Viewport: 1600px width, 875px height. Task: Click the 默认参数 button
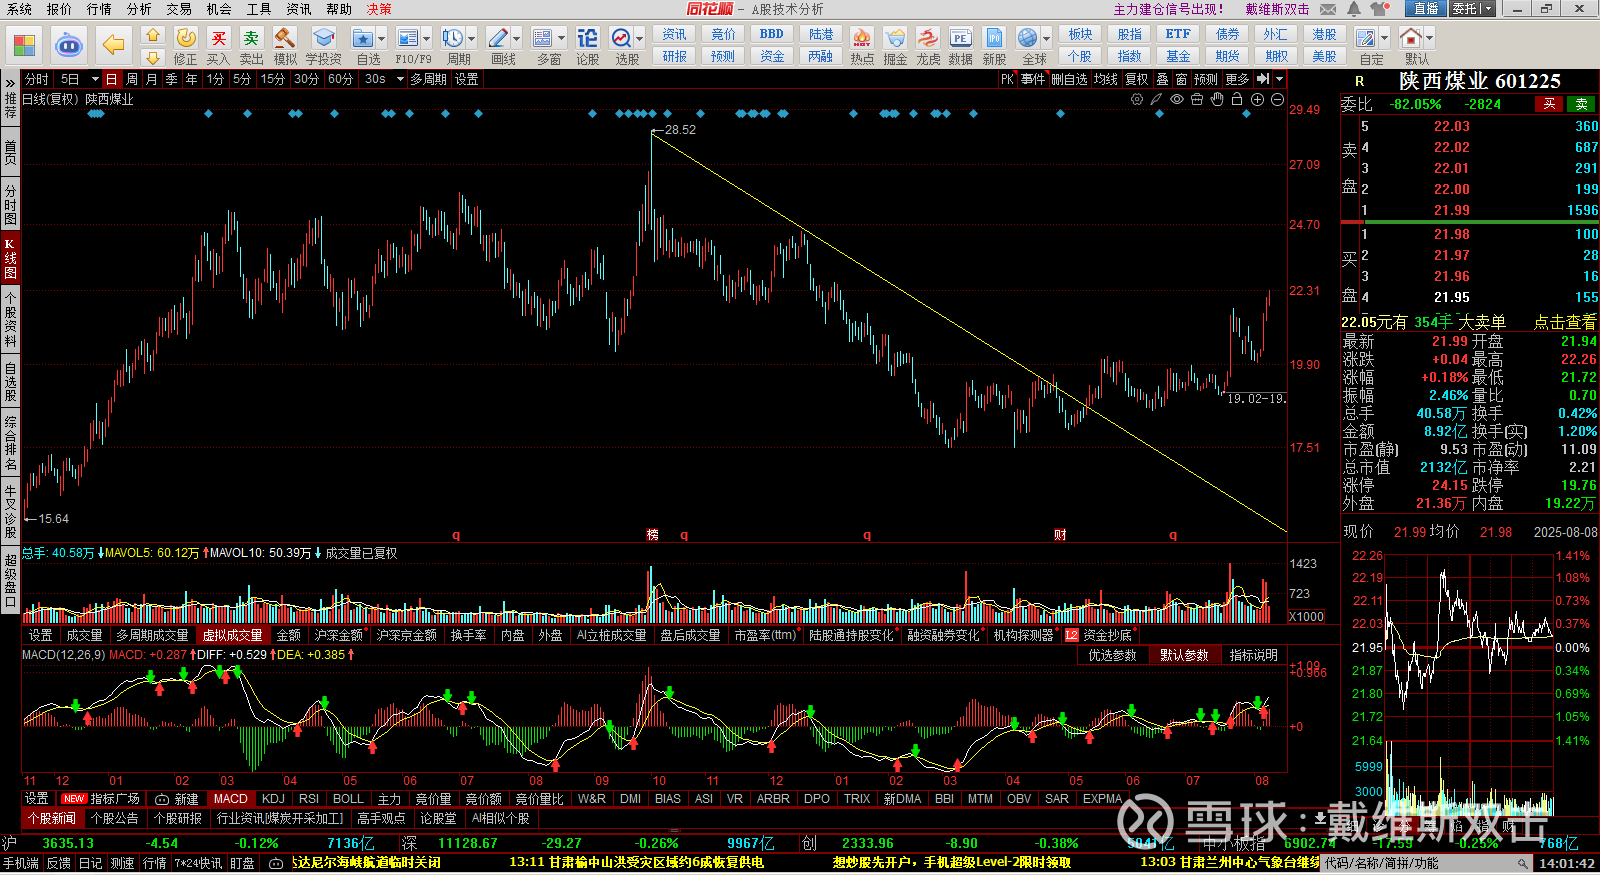tap(1184, 655)
